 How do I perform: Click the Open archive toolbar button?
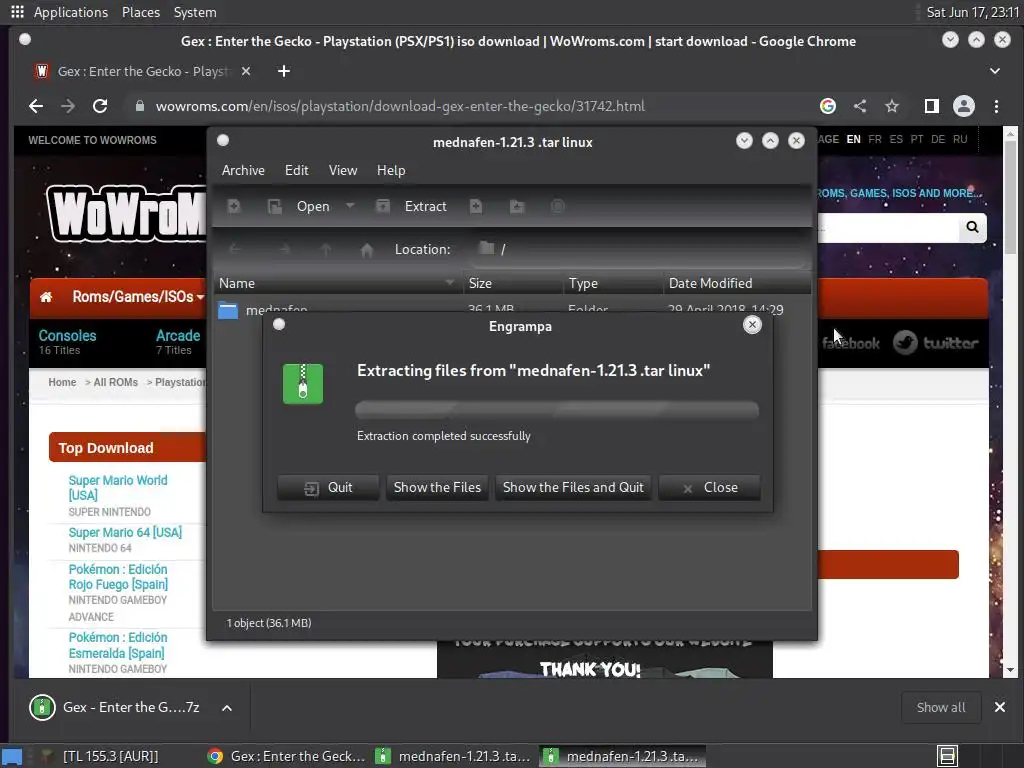pyautogui.click(x=299, y=206)
